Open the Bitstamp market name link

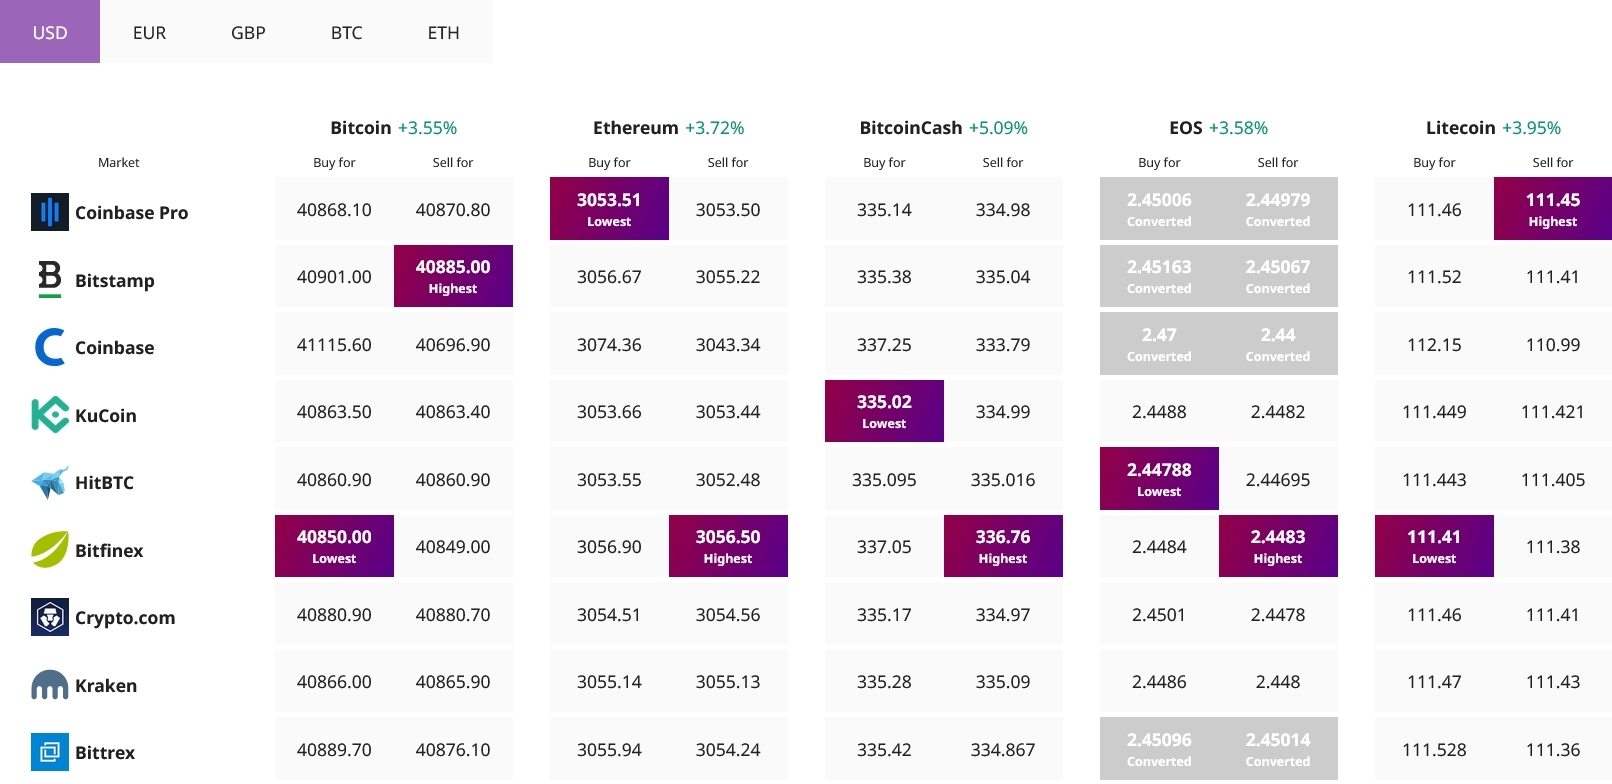114,280
